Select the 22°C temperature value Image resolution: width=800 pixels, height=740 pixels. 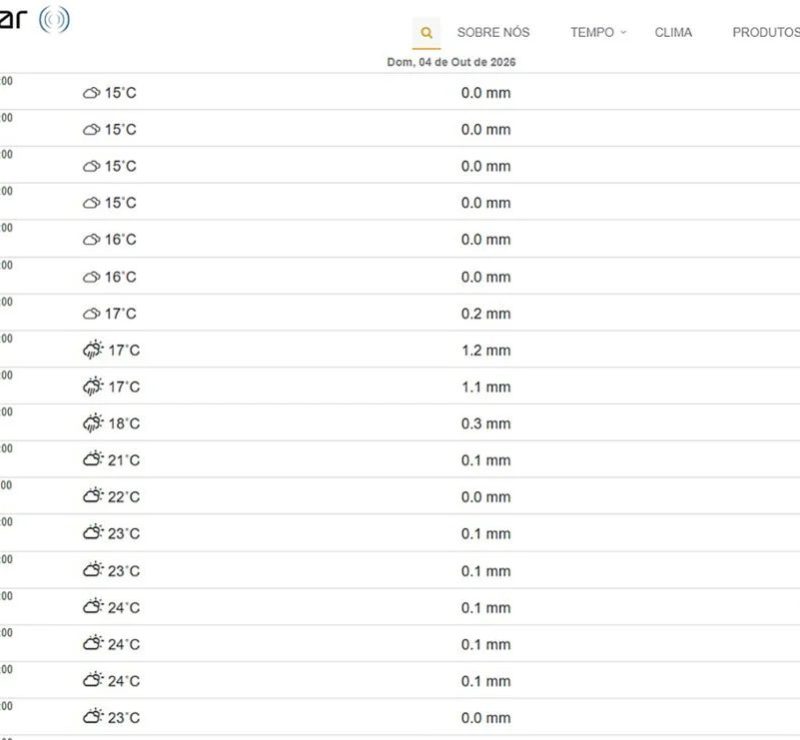coord(123,497)
